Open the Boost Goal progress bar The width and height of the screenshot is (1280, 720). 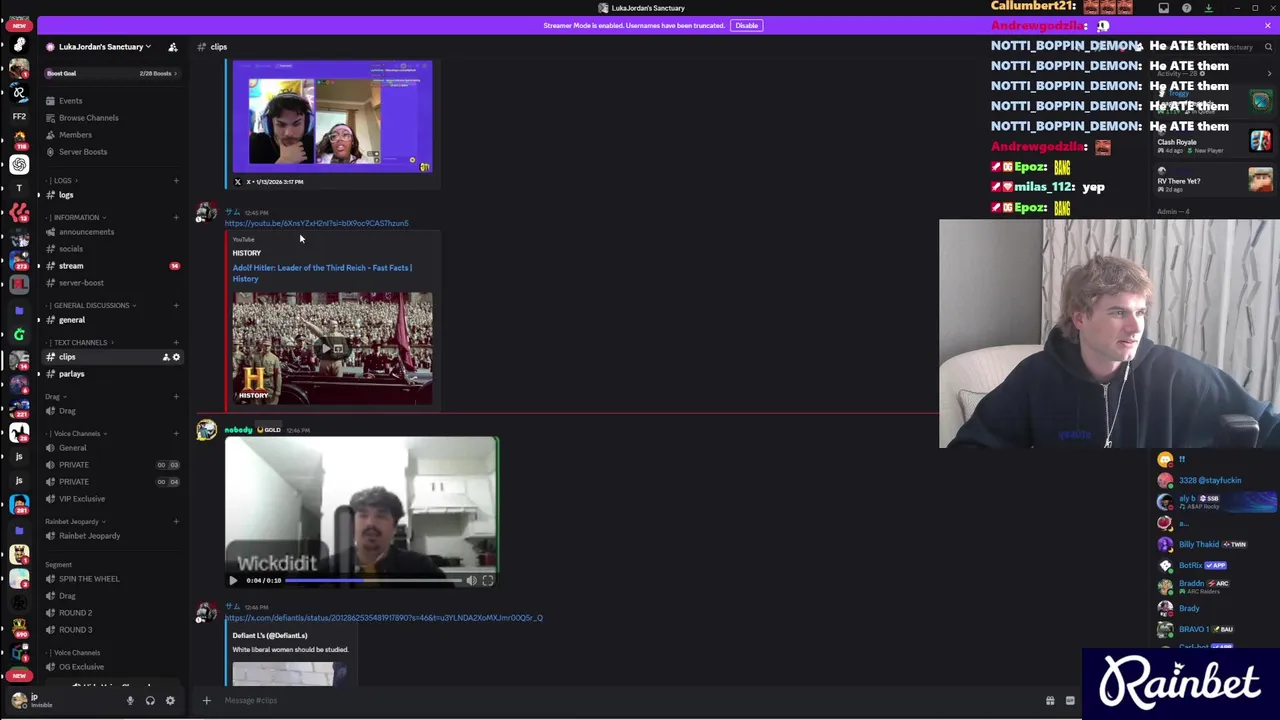coord(111,73)
